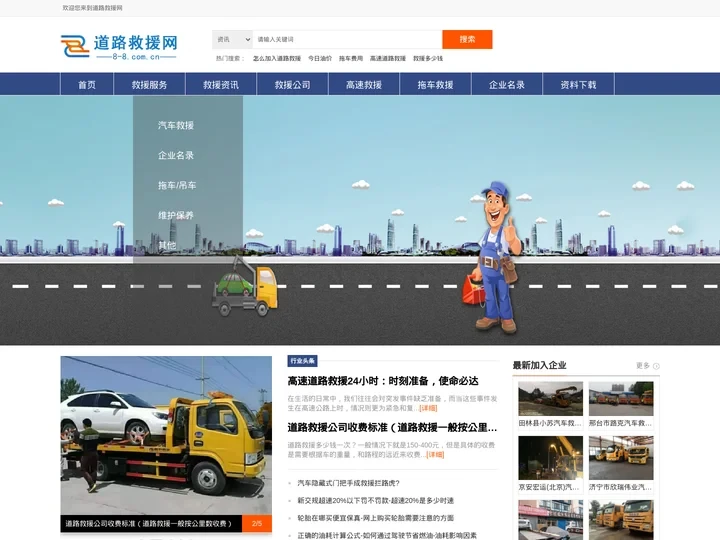Open the yellow tow truck slideshow image
The width and height of the screenshot is (720, 540).
pyautogui.click(x=166, y=435)
